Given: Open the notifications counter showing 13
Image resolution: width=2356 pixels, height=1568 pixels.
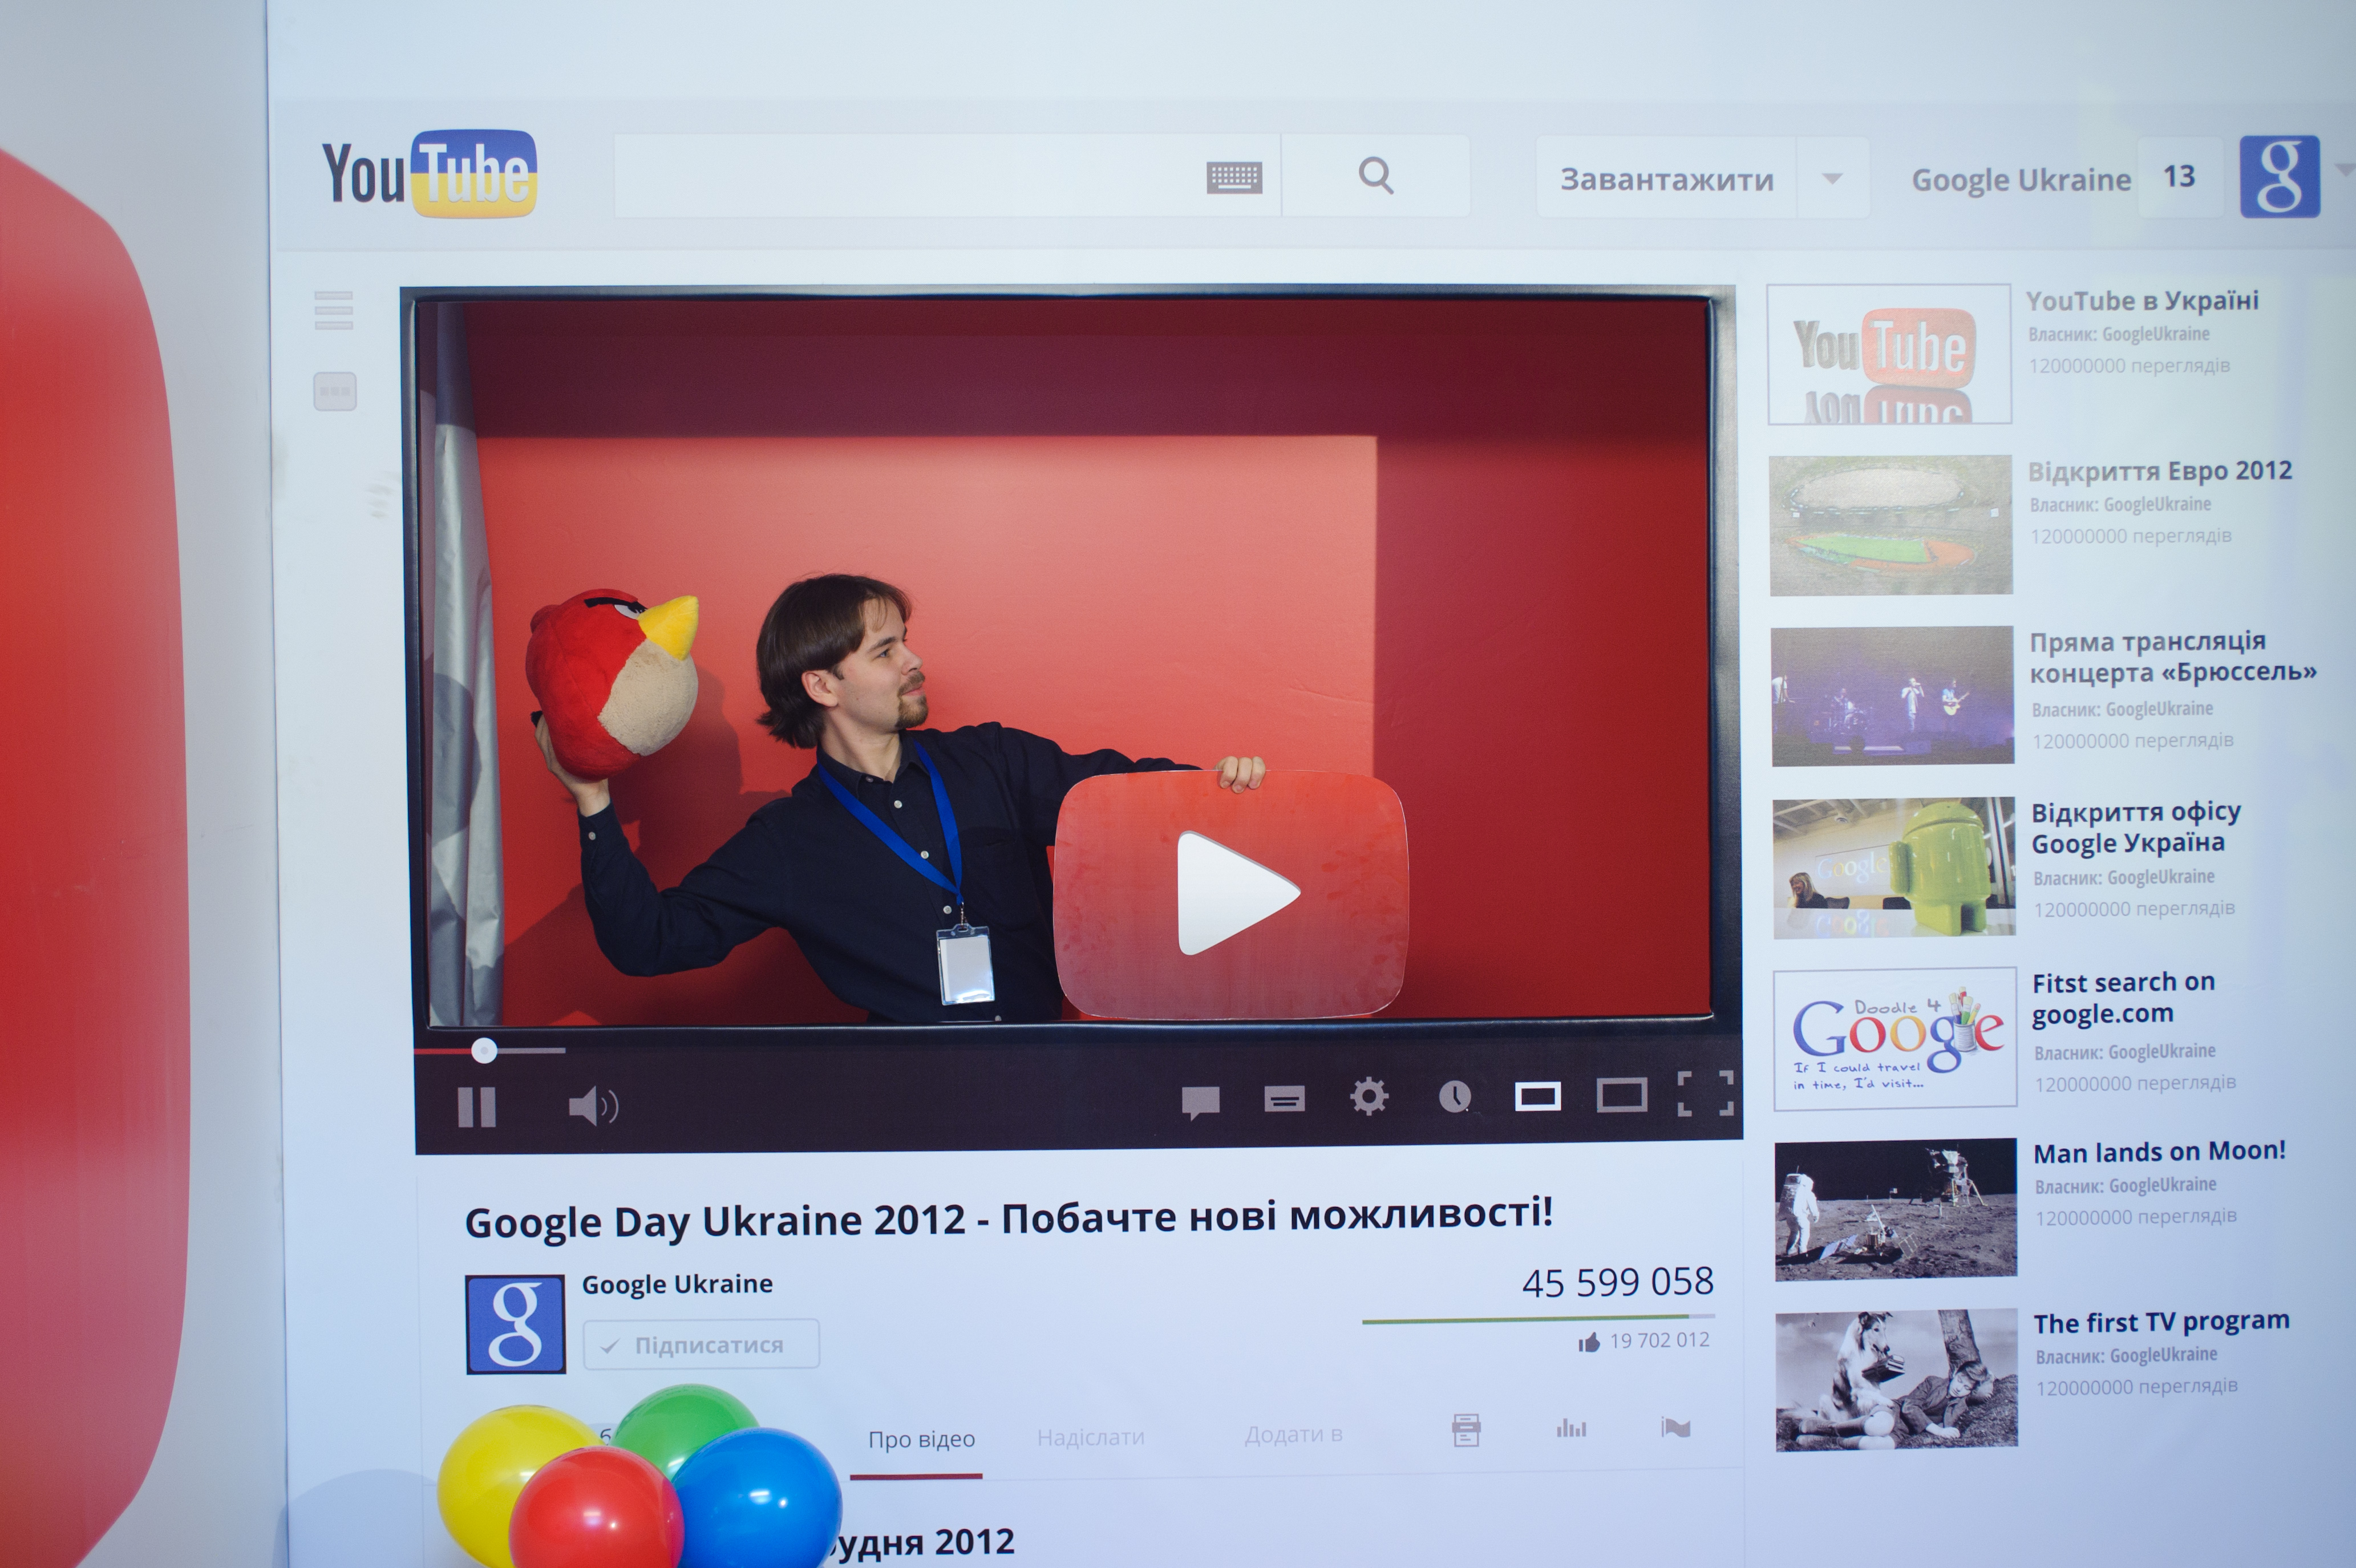Looking at the screenshot, I should pos(2179,177).
